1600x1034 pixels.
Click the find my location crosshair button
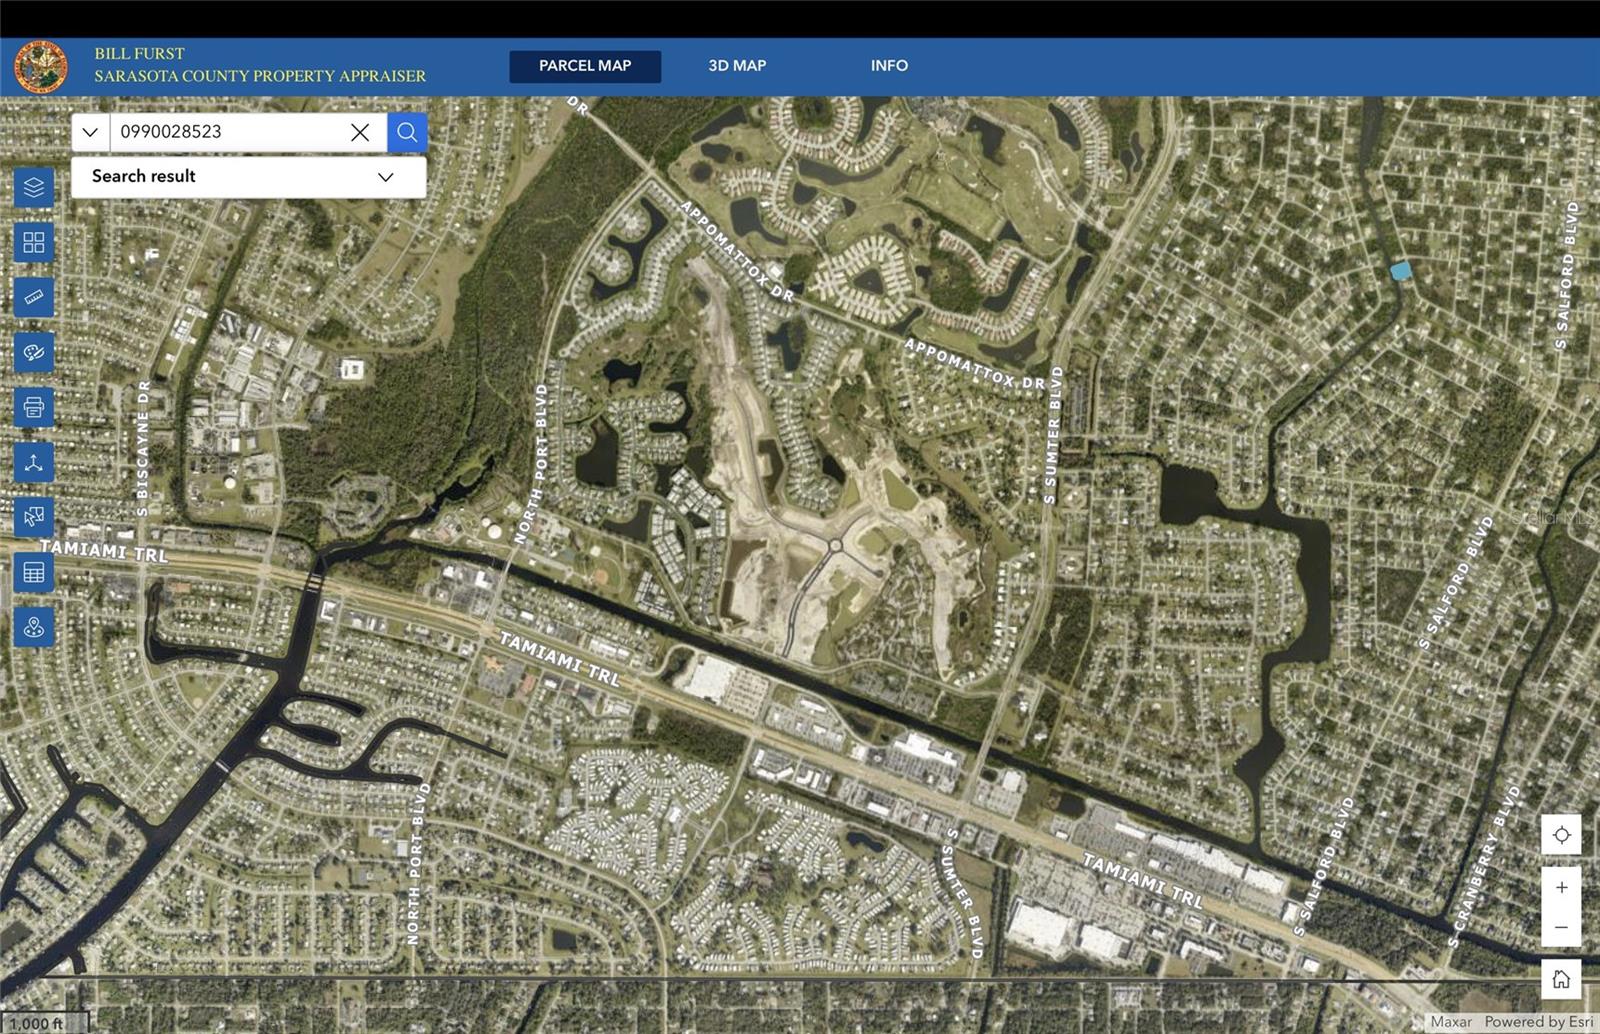(1561, 835)
